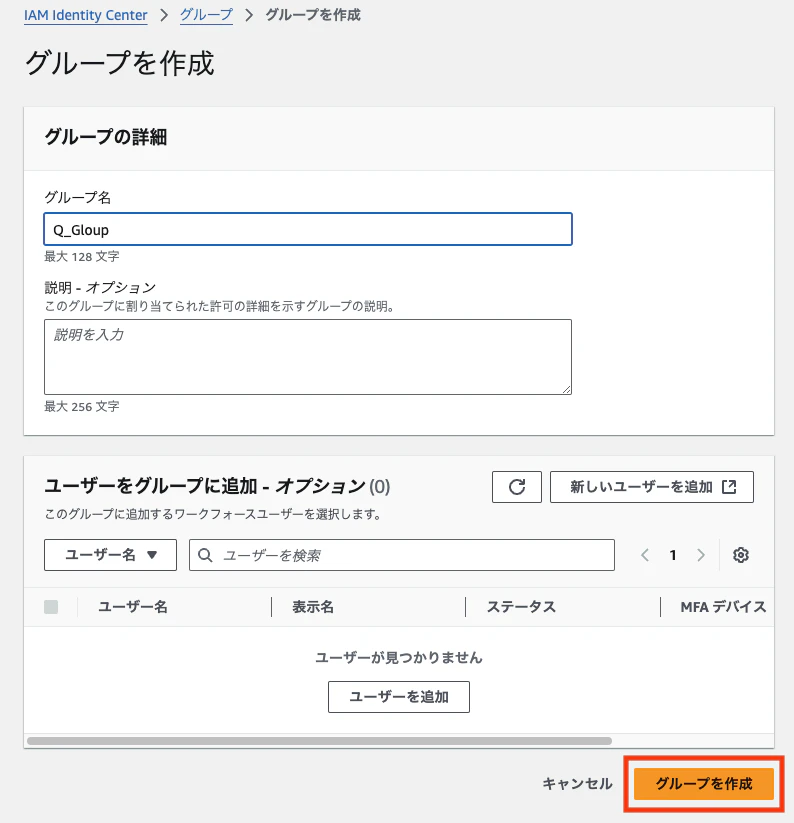Viewport: 794px width, 823px height.
Task: Click the ユーザーを検索 search field
Action: (x=402, y=555)
